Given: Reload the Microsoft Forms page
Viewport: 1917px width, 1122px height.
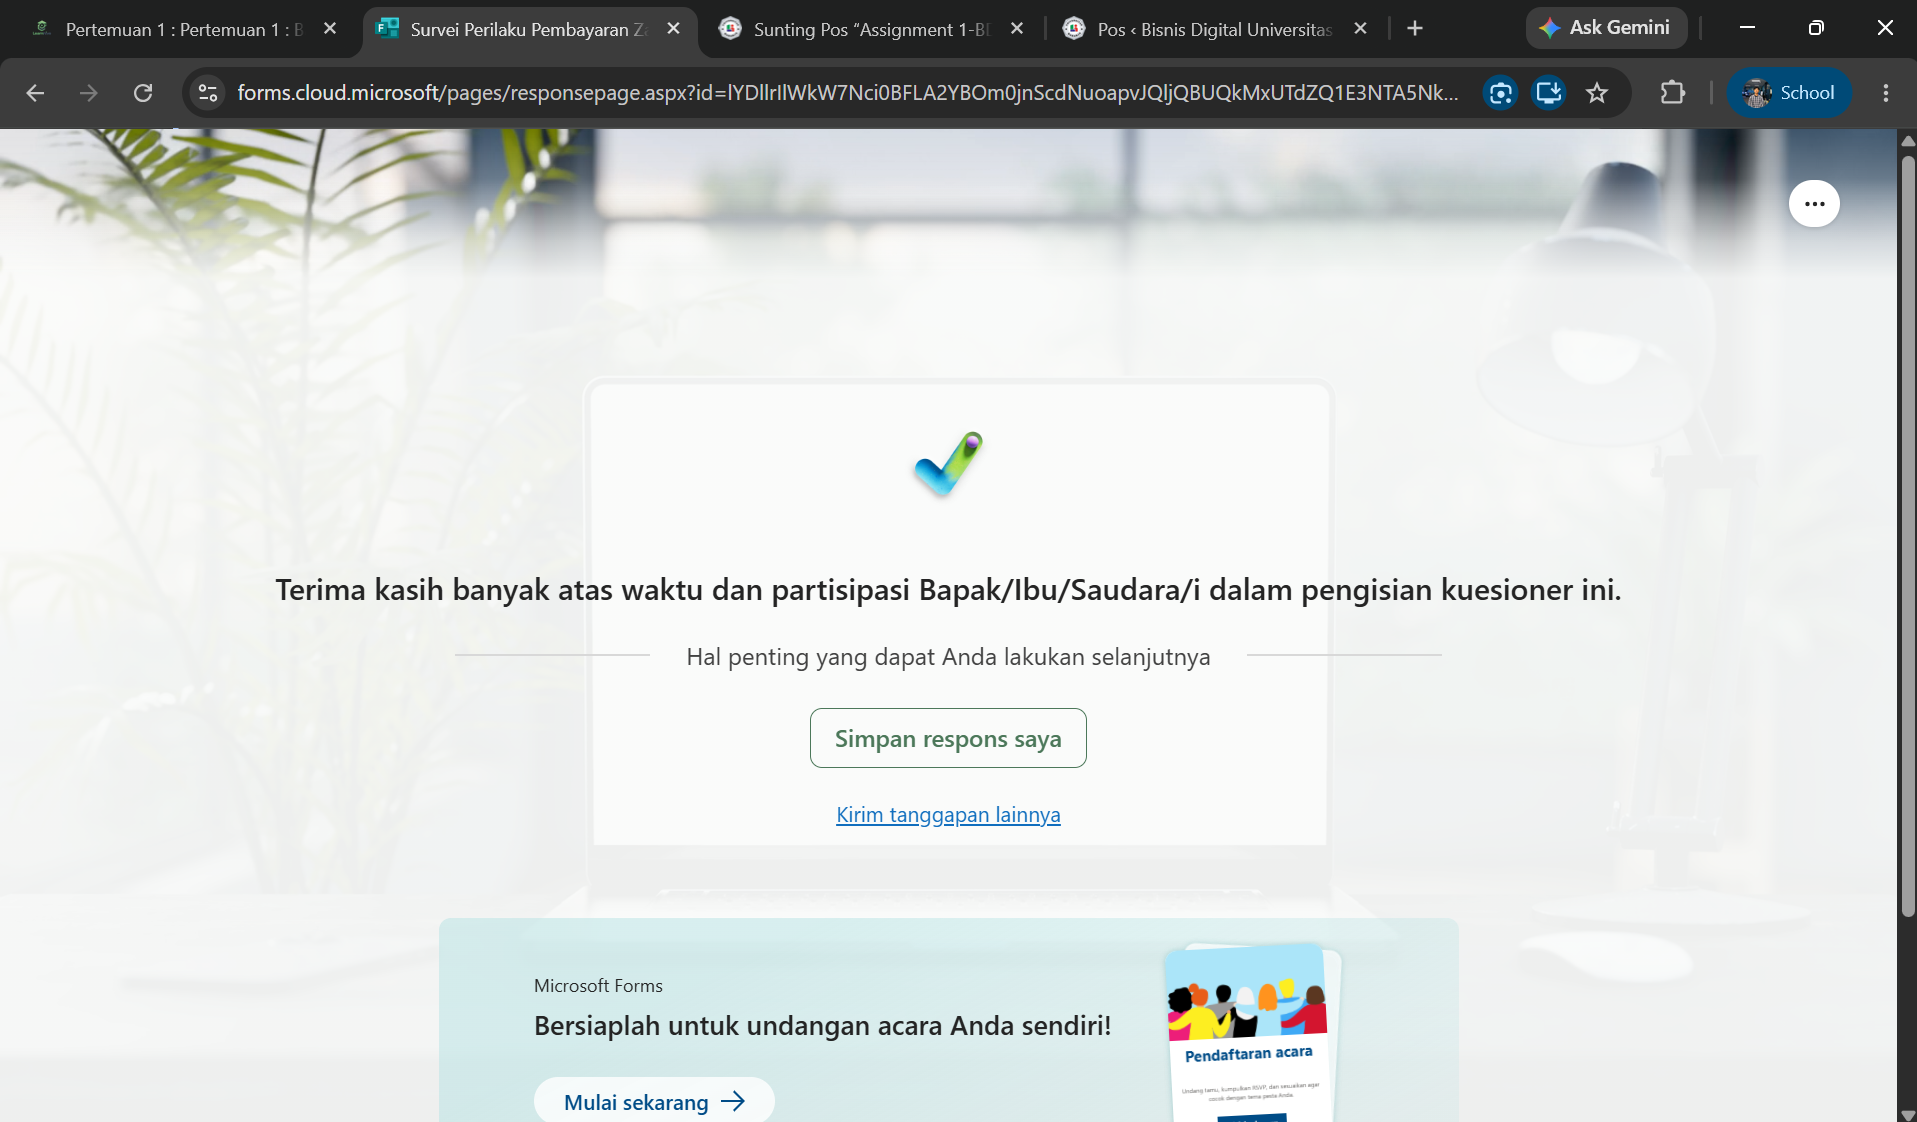Looking at the screenshot, I should 143,93.
